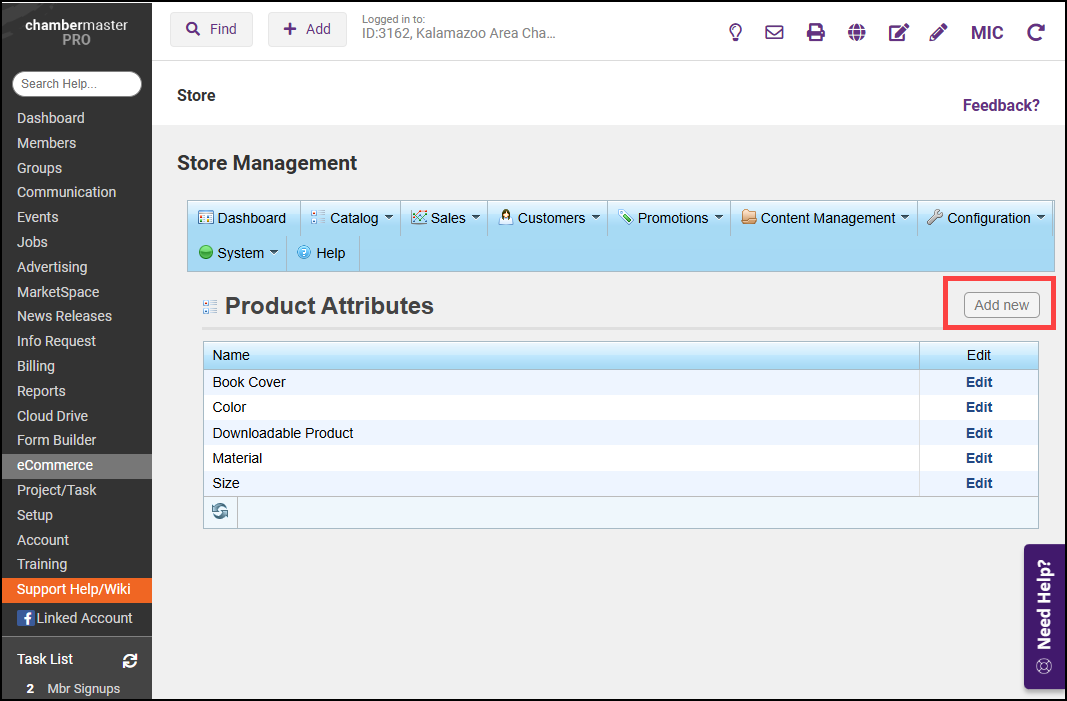The height and width of the screenshot is (701, 1067).
Task: Expand the Configuration dropdown menu
Action: (x=987, y=218)
